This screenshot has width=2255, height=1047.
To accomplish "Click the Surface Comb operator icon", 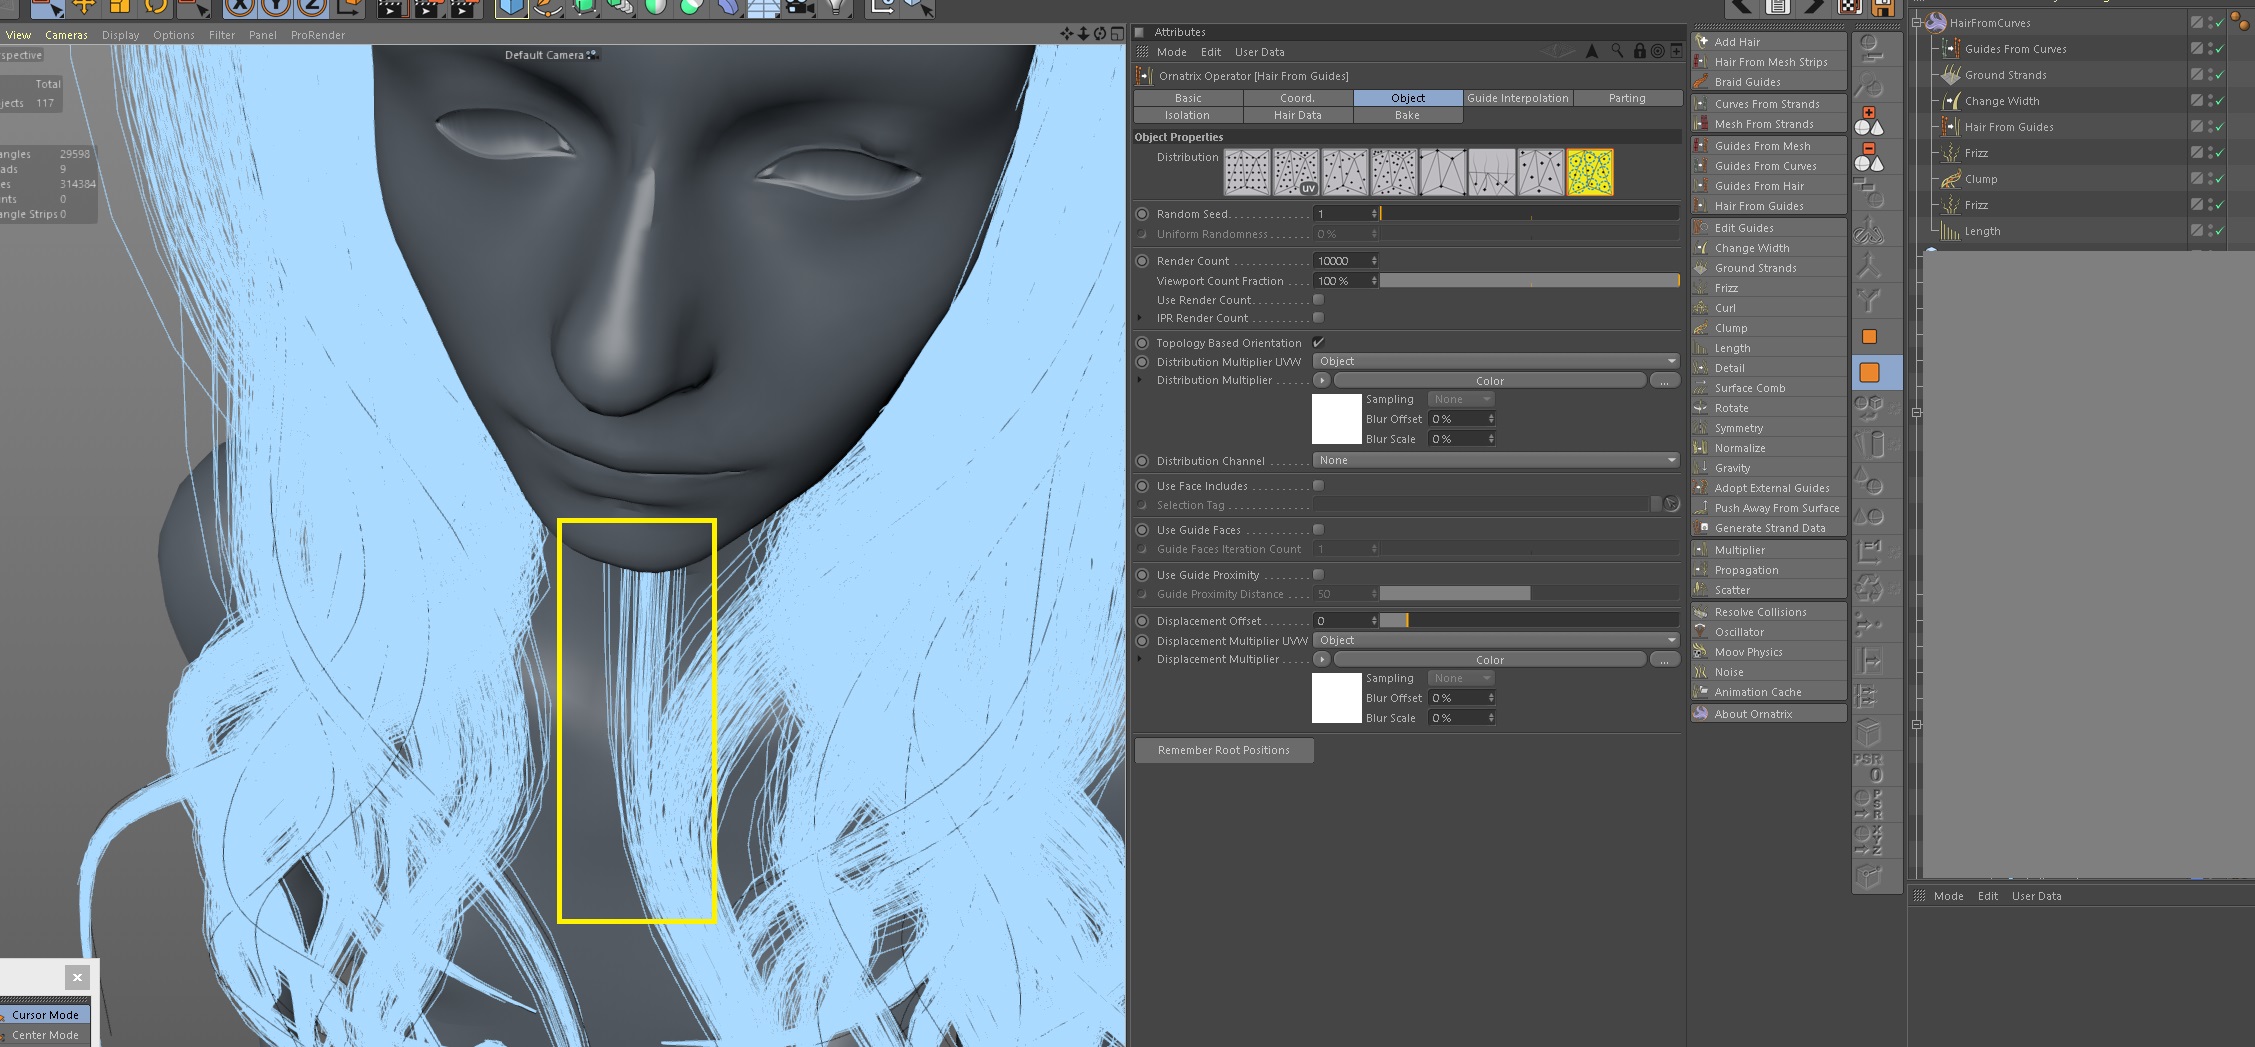I will click(1701, 388).
